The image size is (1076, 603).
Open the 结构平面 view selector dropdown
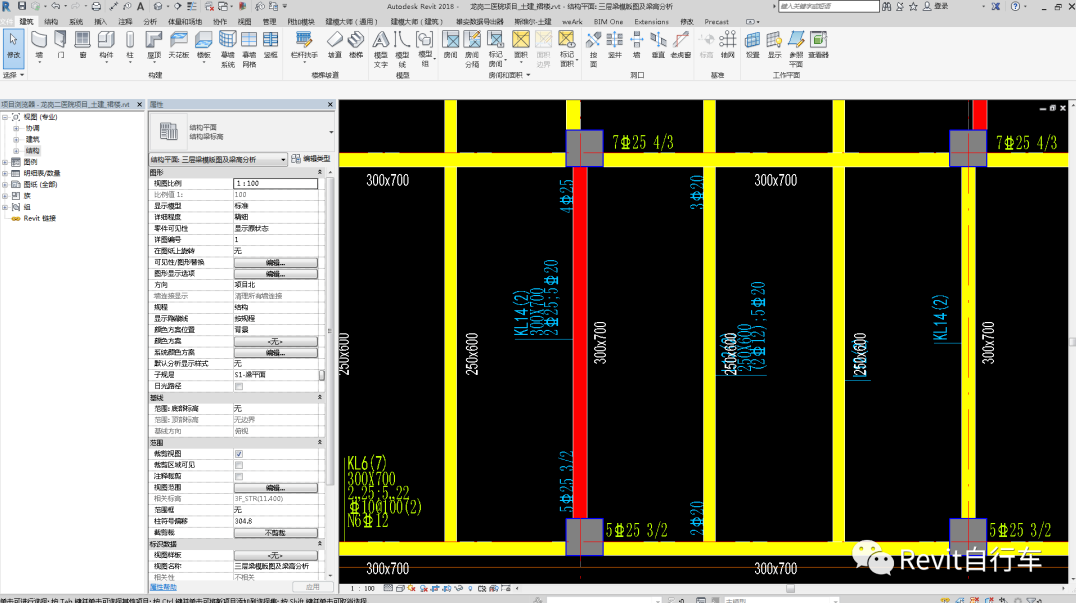pyautogui.click(x=283, y=159)
